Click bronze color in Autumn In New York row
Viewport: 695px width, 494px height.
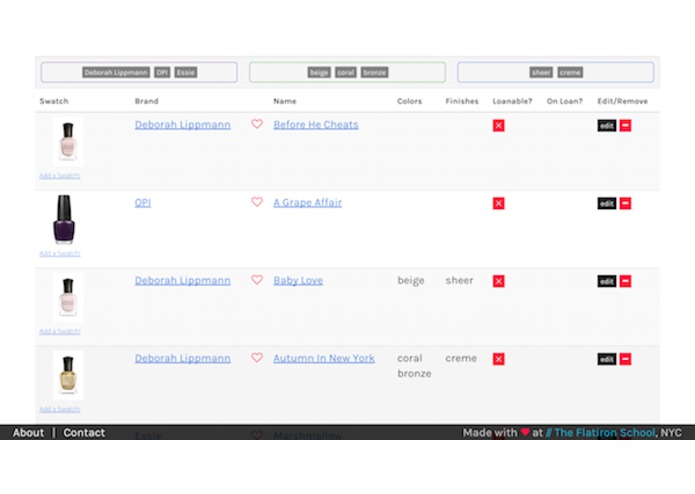coord(414,373)
